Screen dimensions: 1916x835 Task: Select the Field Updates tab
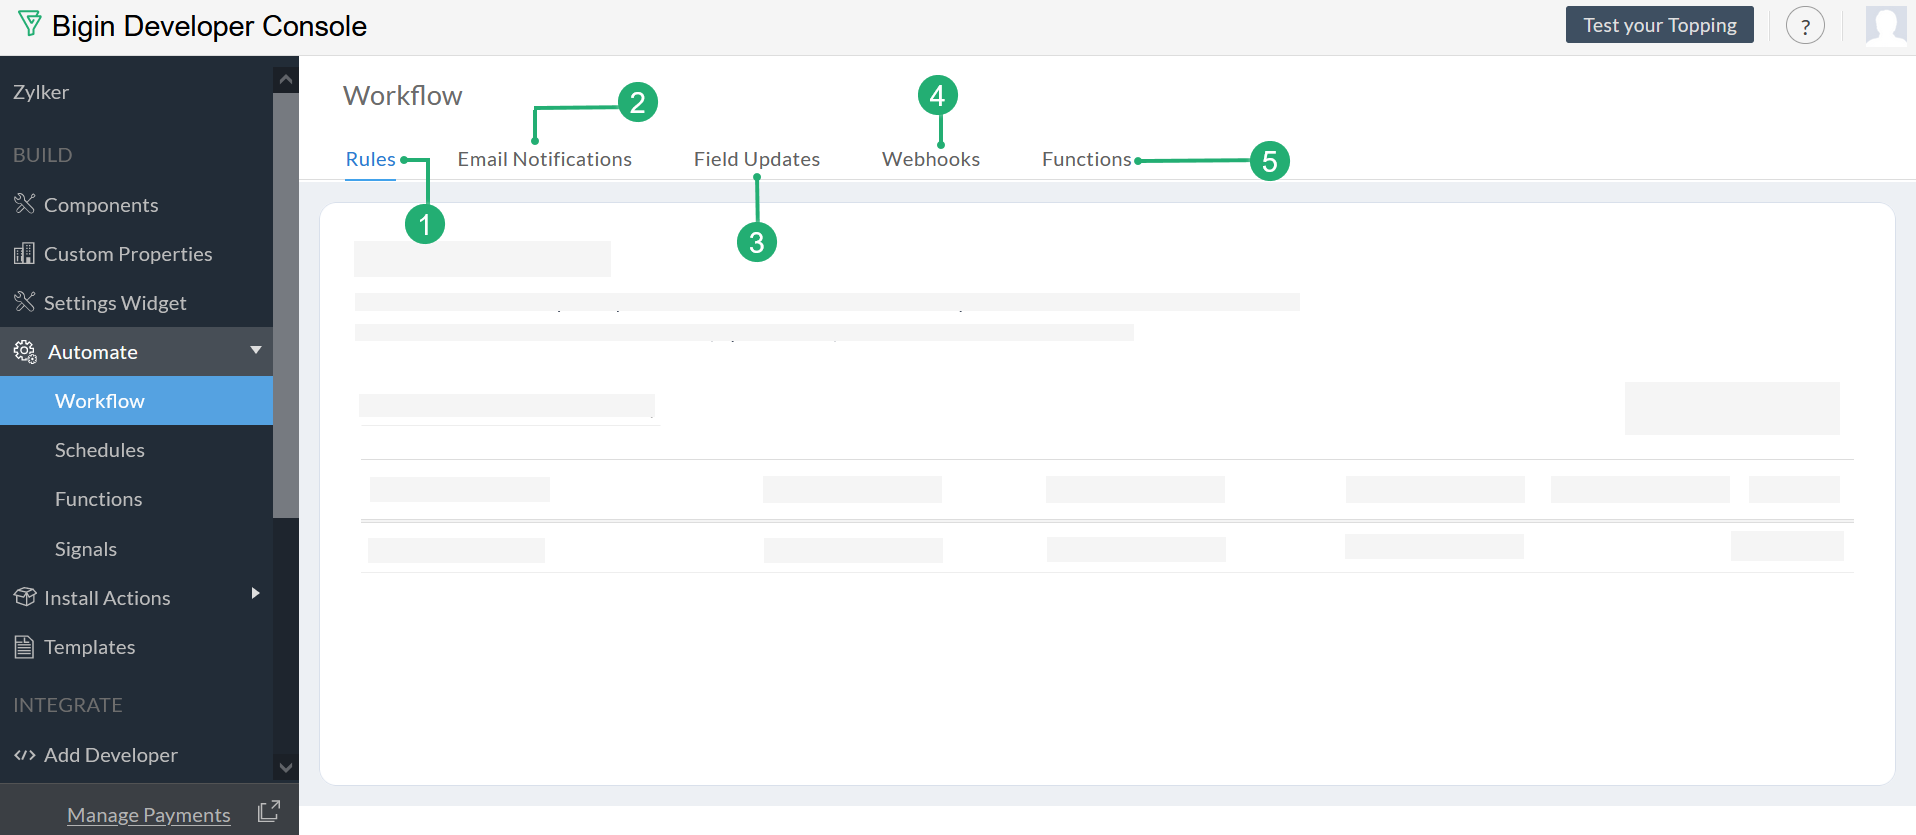pyautogui.click(x=756, y=159)
